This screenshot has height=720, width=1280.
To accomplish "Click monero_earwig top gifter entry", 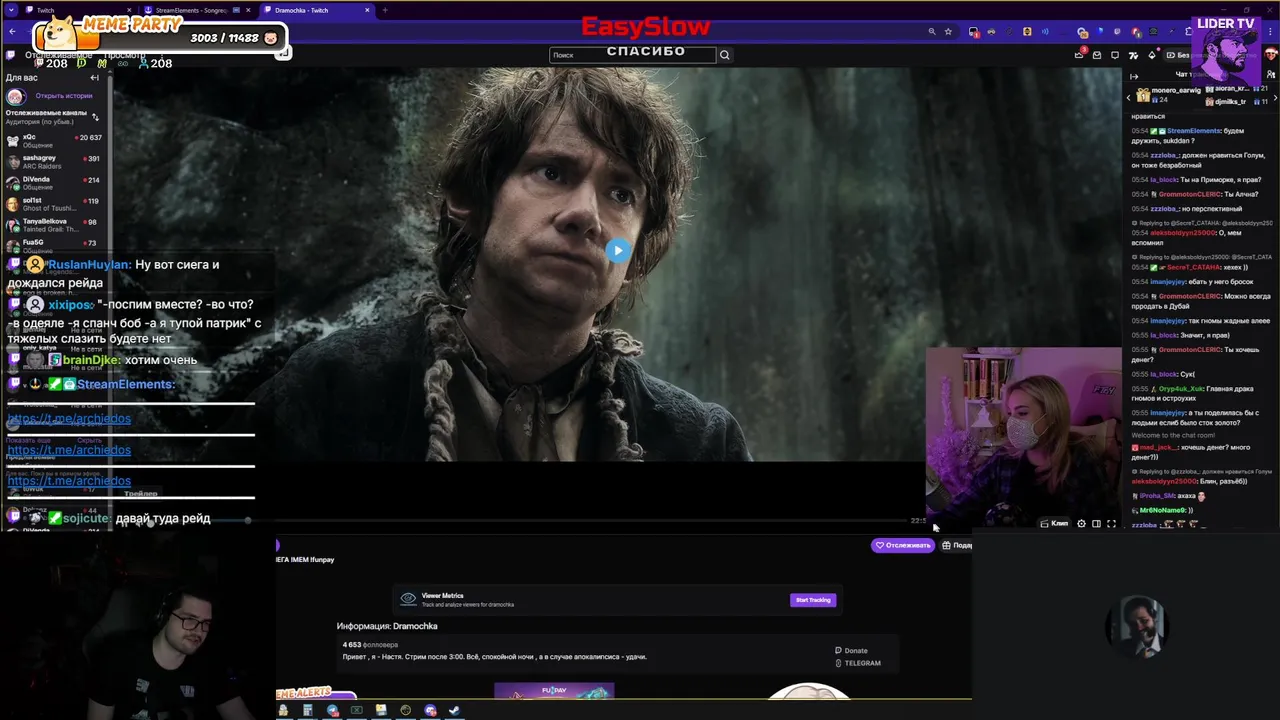I will tap(1168, 95).
